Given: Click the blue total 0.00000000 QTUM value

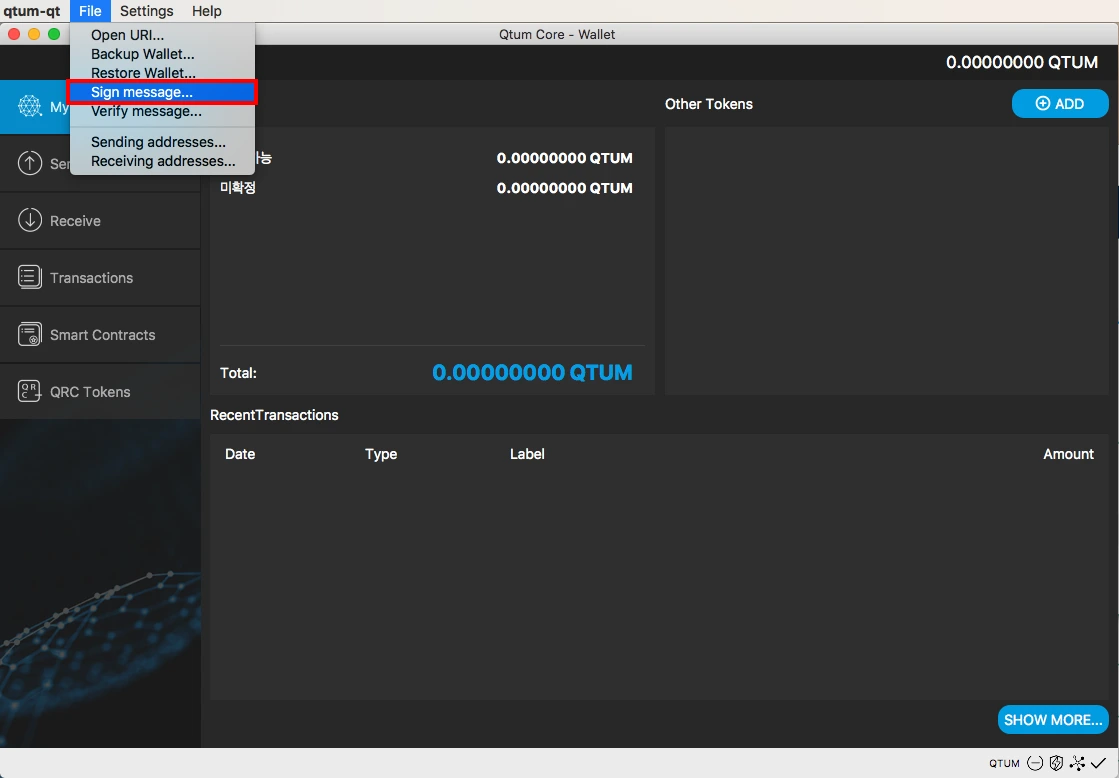Looking at the screenshot, I should (x=532, y=373).
